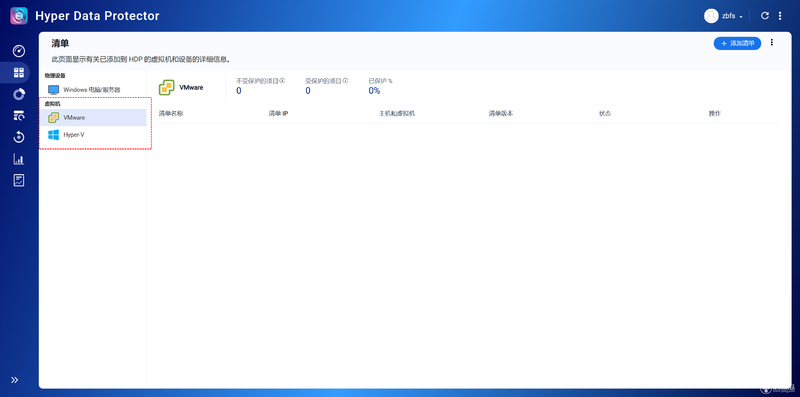The image size is (800, 397).
Task: Select the Inventory grid icon in sidebar
Action: [19, 72]
